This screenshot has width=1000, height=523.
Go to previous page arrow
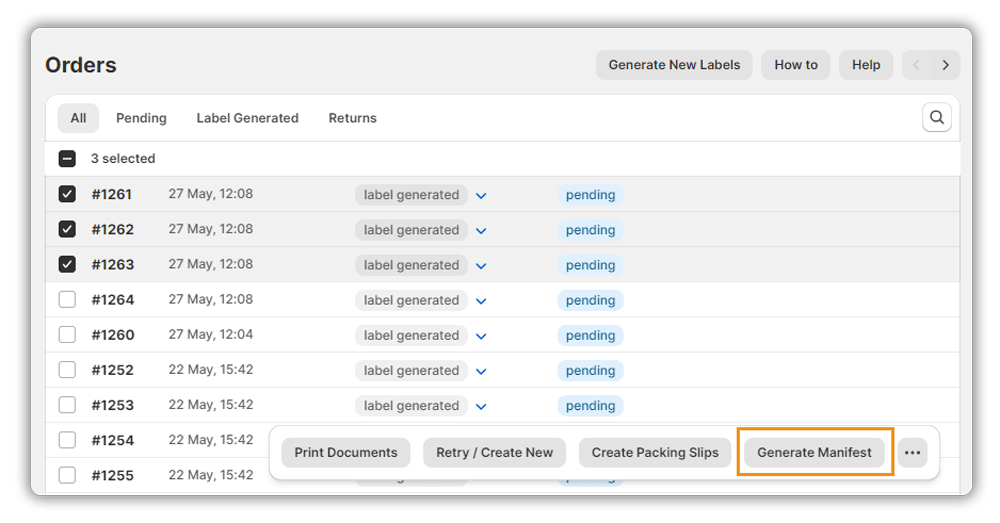(916, 65)
